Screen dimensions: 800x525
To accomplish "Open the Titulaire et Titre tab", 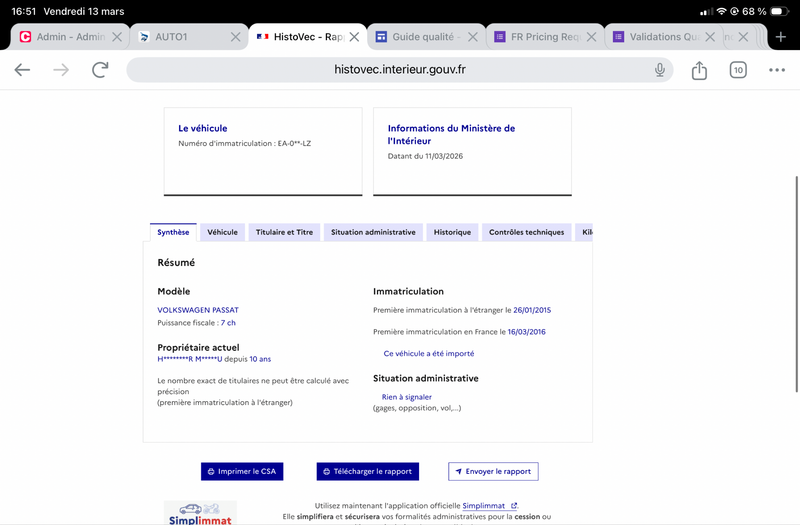I will [x=284, y=232].
